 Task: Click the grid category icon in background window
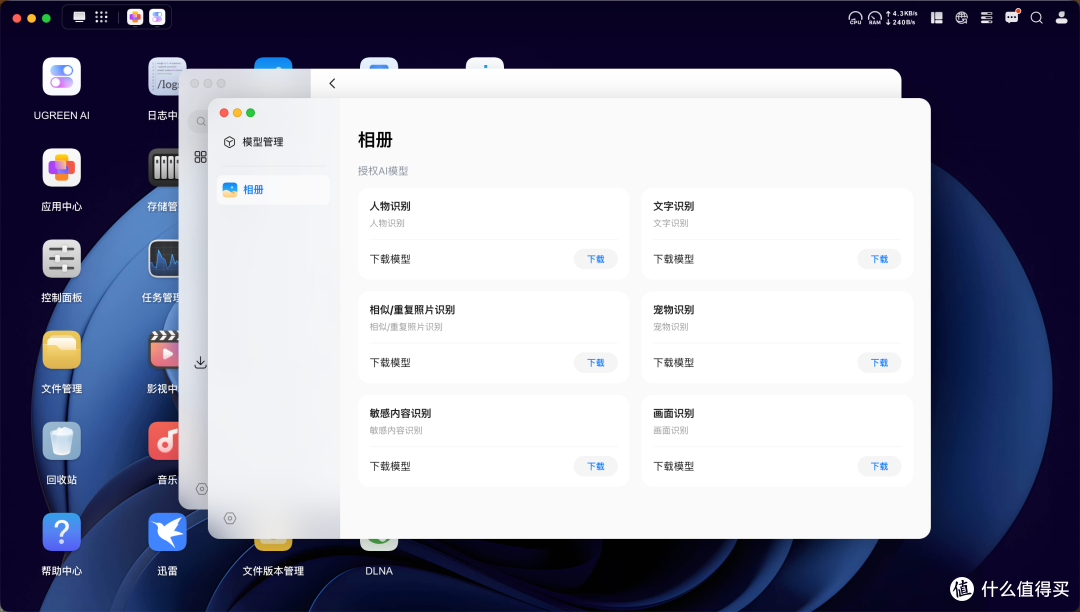tap(200, 157)
